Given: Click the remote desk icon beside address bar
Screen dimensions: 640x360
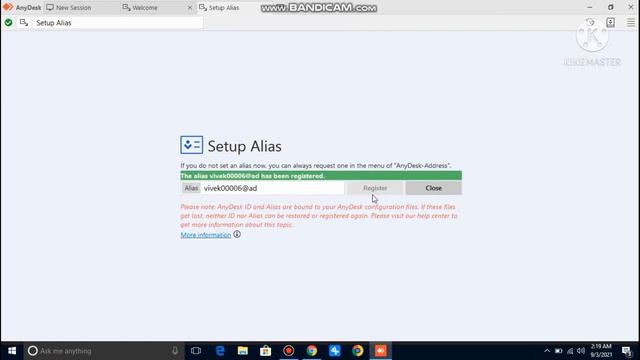Looking at the screenshot, I should (x=24, y=23).
